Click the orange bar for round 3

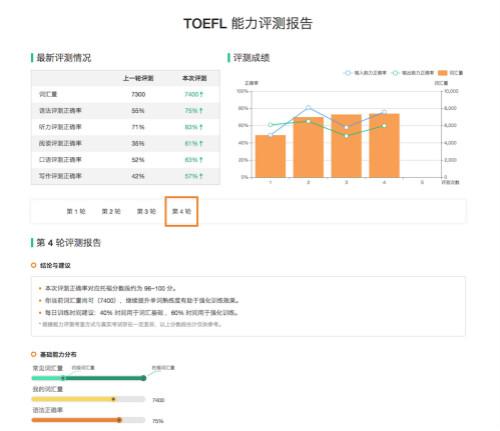point(346,146)
